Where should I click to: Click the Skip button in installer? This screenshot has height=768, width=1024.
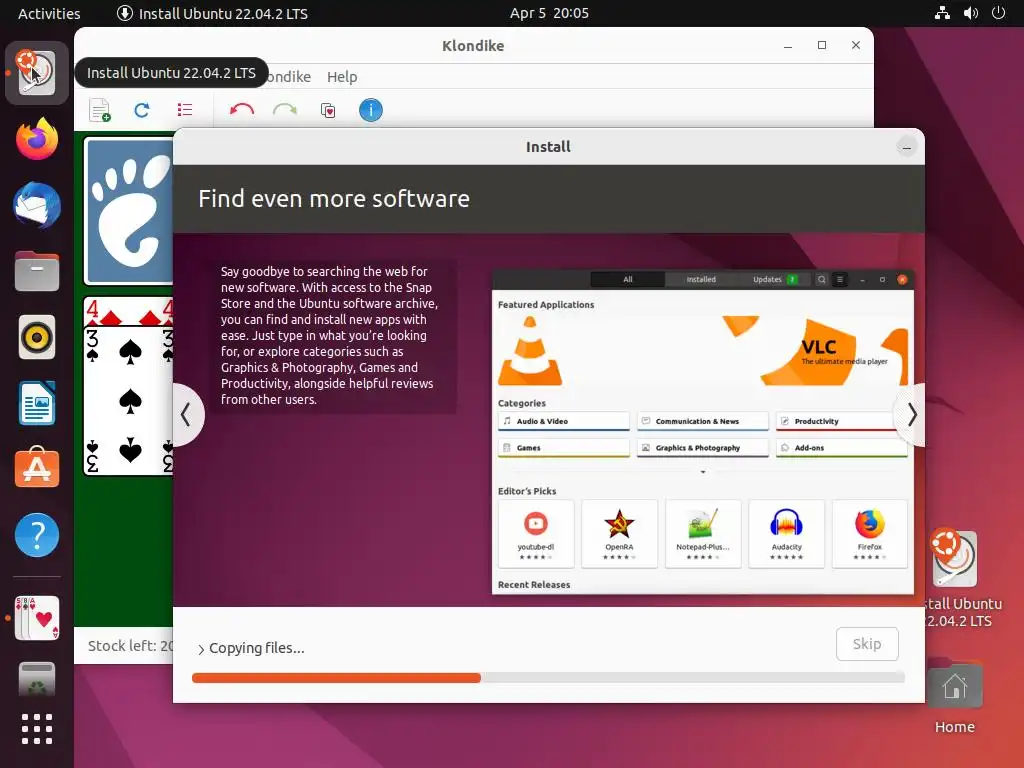click(867, 644)
